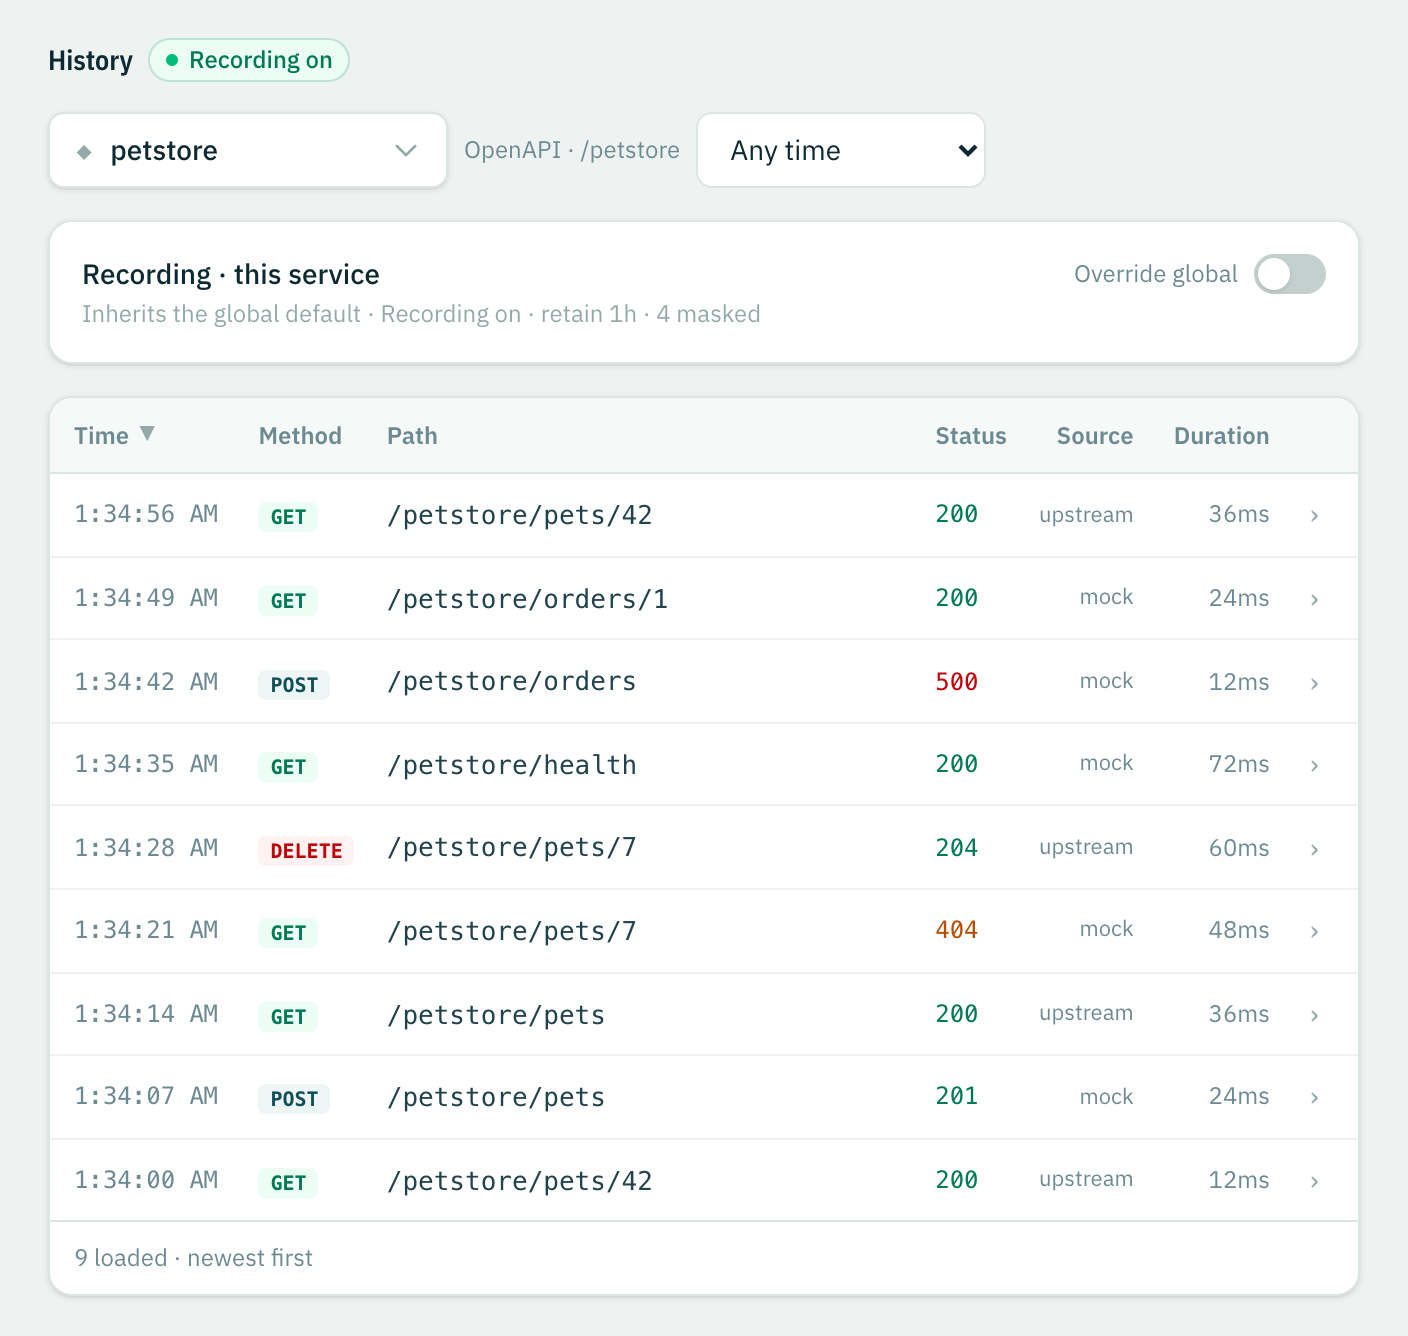Viewport: 1408px width, 1336px height.
Task: Expand the 1:34:07 AM request row chevron
Action: [1314, 1097]
